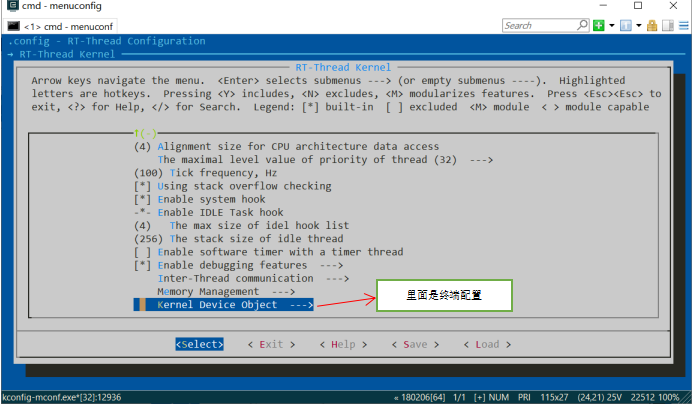Click the < Save > button
This screenshot has height=405, width=693.
point(415,344)
